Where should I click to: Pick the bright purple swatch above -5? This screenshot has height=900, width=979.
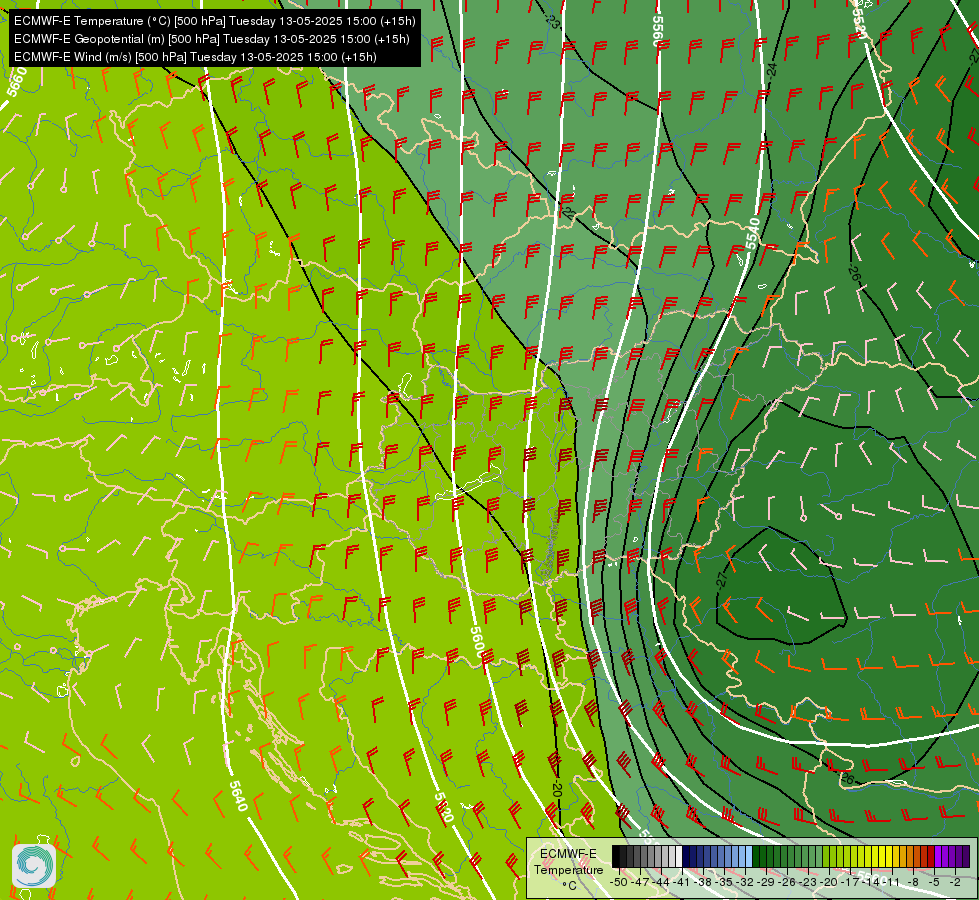[938, 856]
